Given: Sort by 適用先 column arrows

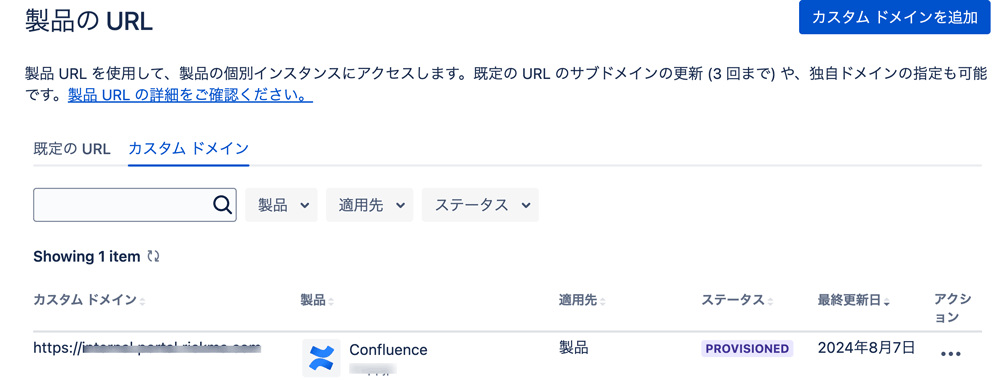Looking at the screenshot, I should [603, 301].
